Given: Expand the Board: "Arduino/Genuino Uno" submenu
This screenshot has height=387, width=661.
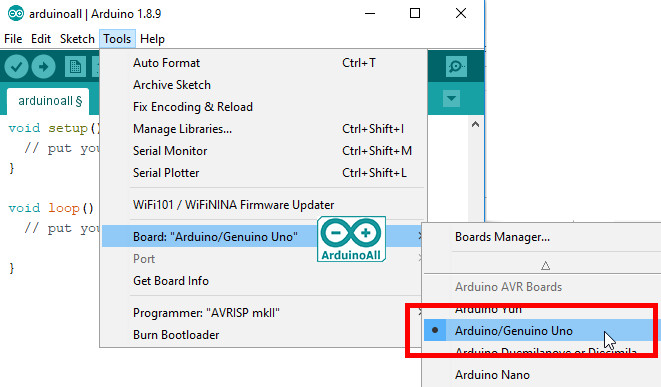Looking at the screenshot, I should click(x=263, y=236).
